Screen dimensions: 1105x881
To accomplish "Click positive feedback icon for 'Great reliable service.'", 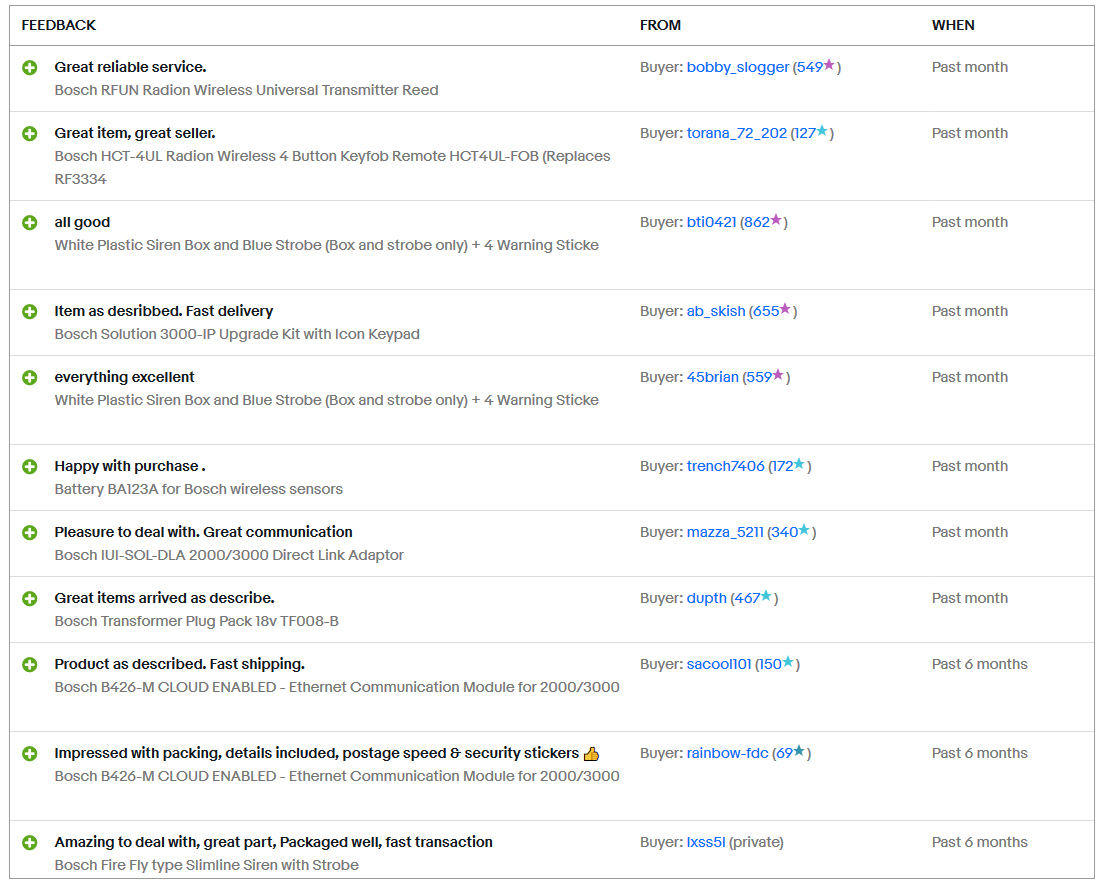I will tap(30, 68).
